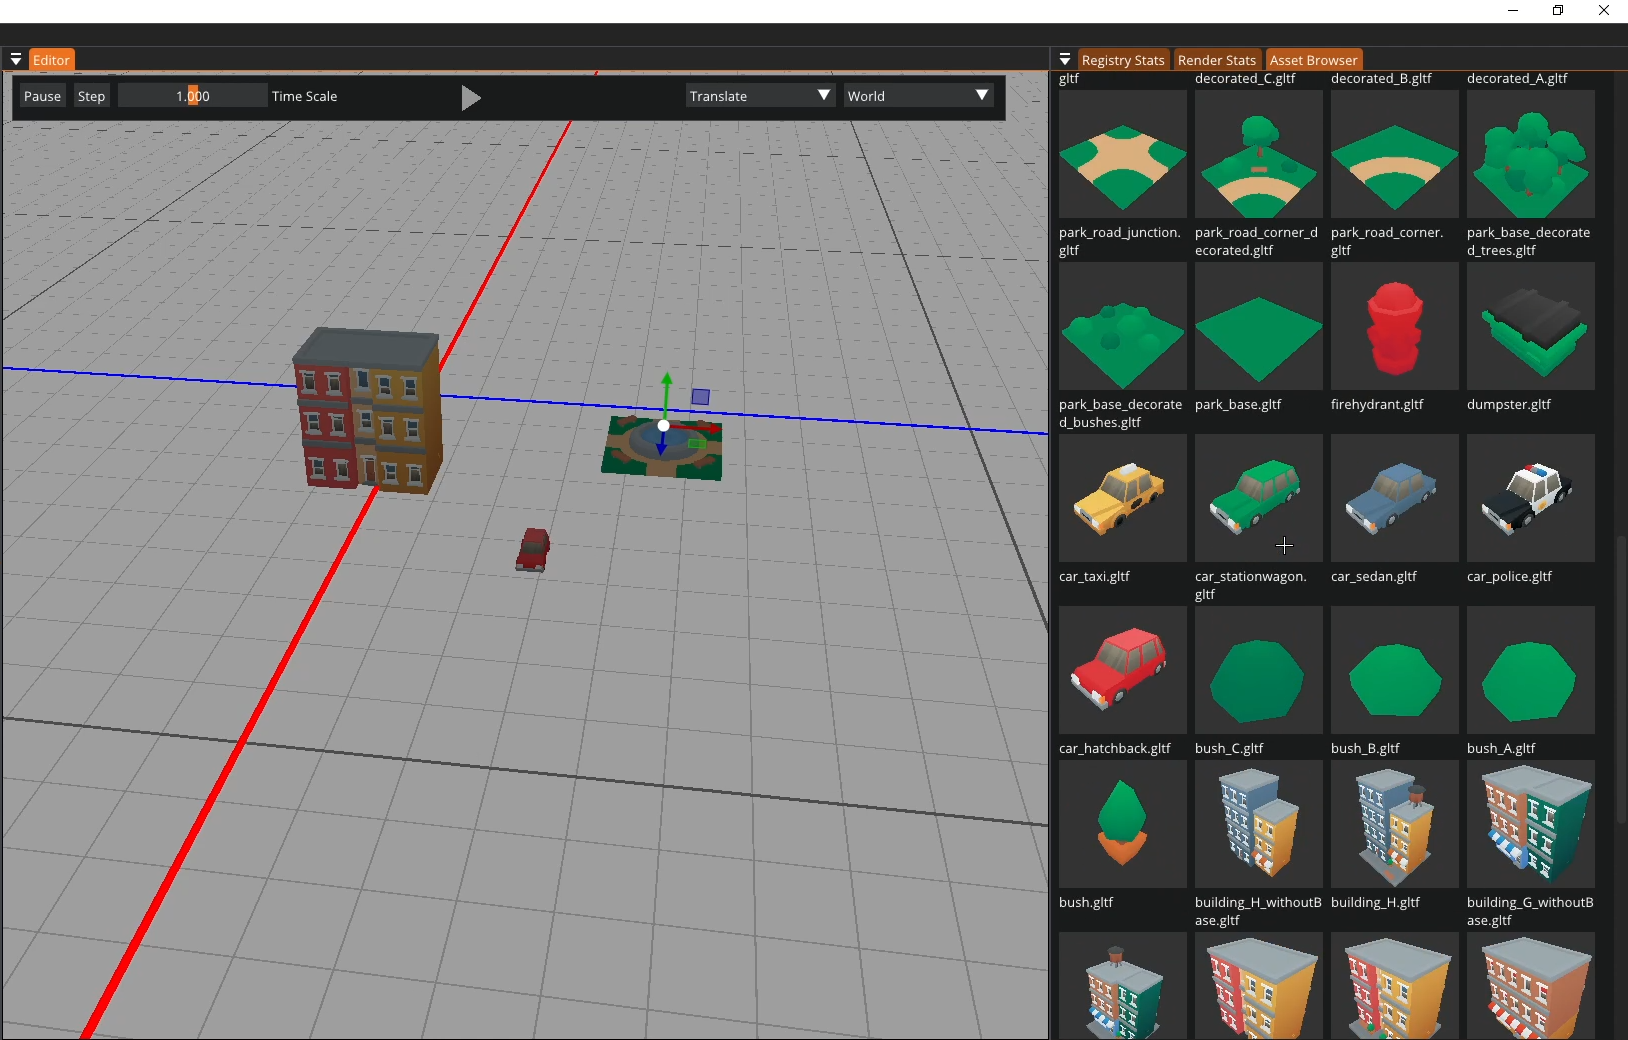Open the World coordinate space dropdown
Image resolution: width=1628 pixels, height=1040 pixels.
(918, 96)
